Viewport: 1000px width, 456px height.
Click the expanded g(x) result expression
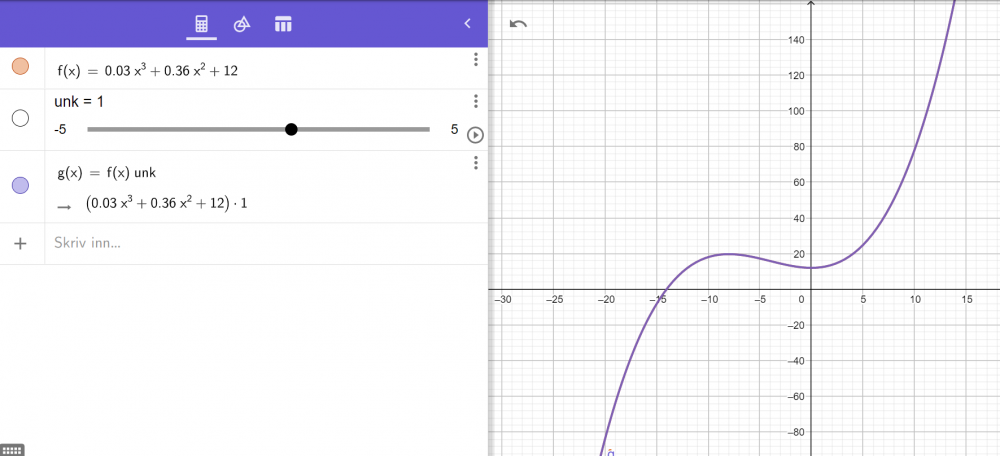point(166,203)
